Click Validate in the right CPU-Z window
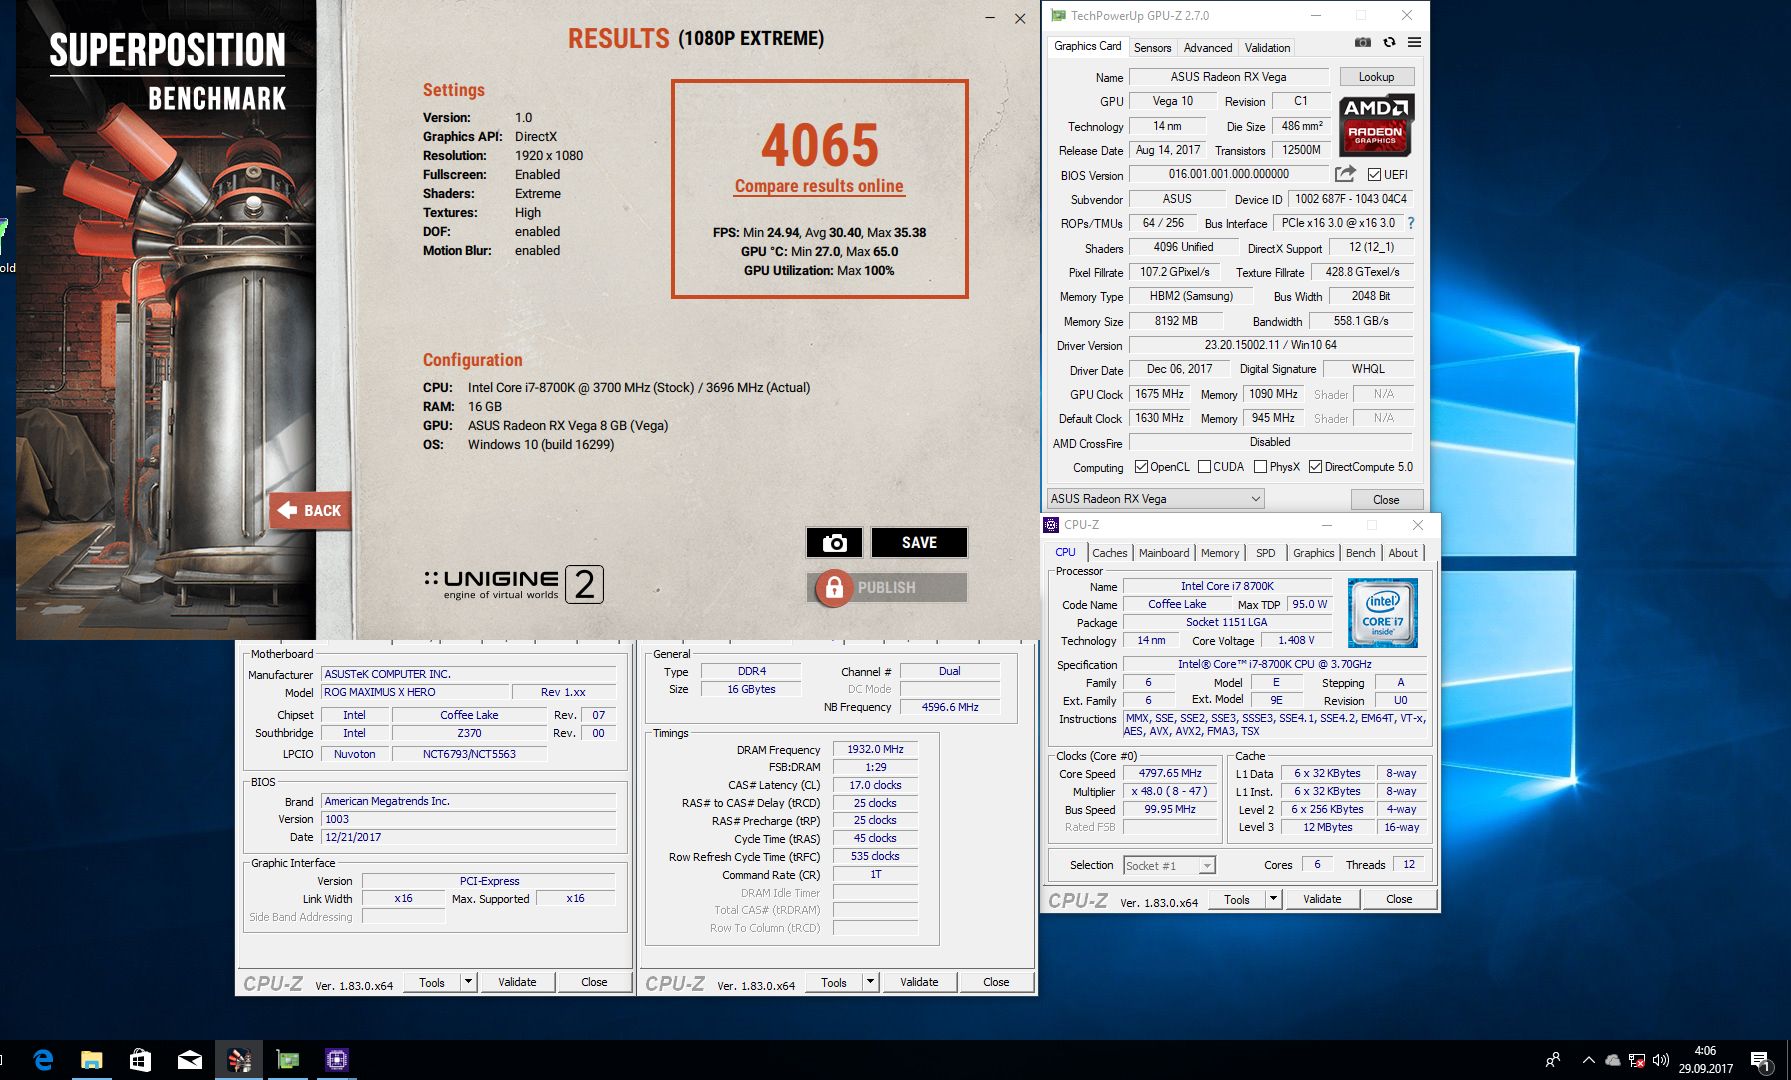 [x=1322, y=899]
